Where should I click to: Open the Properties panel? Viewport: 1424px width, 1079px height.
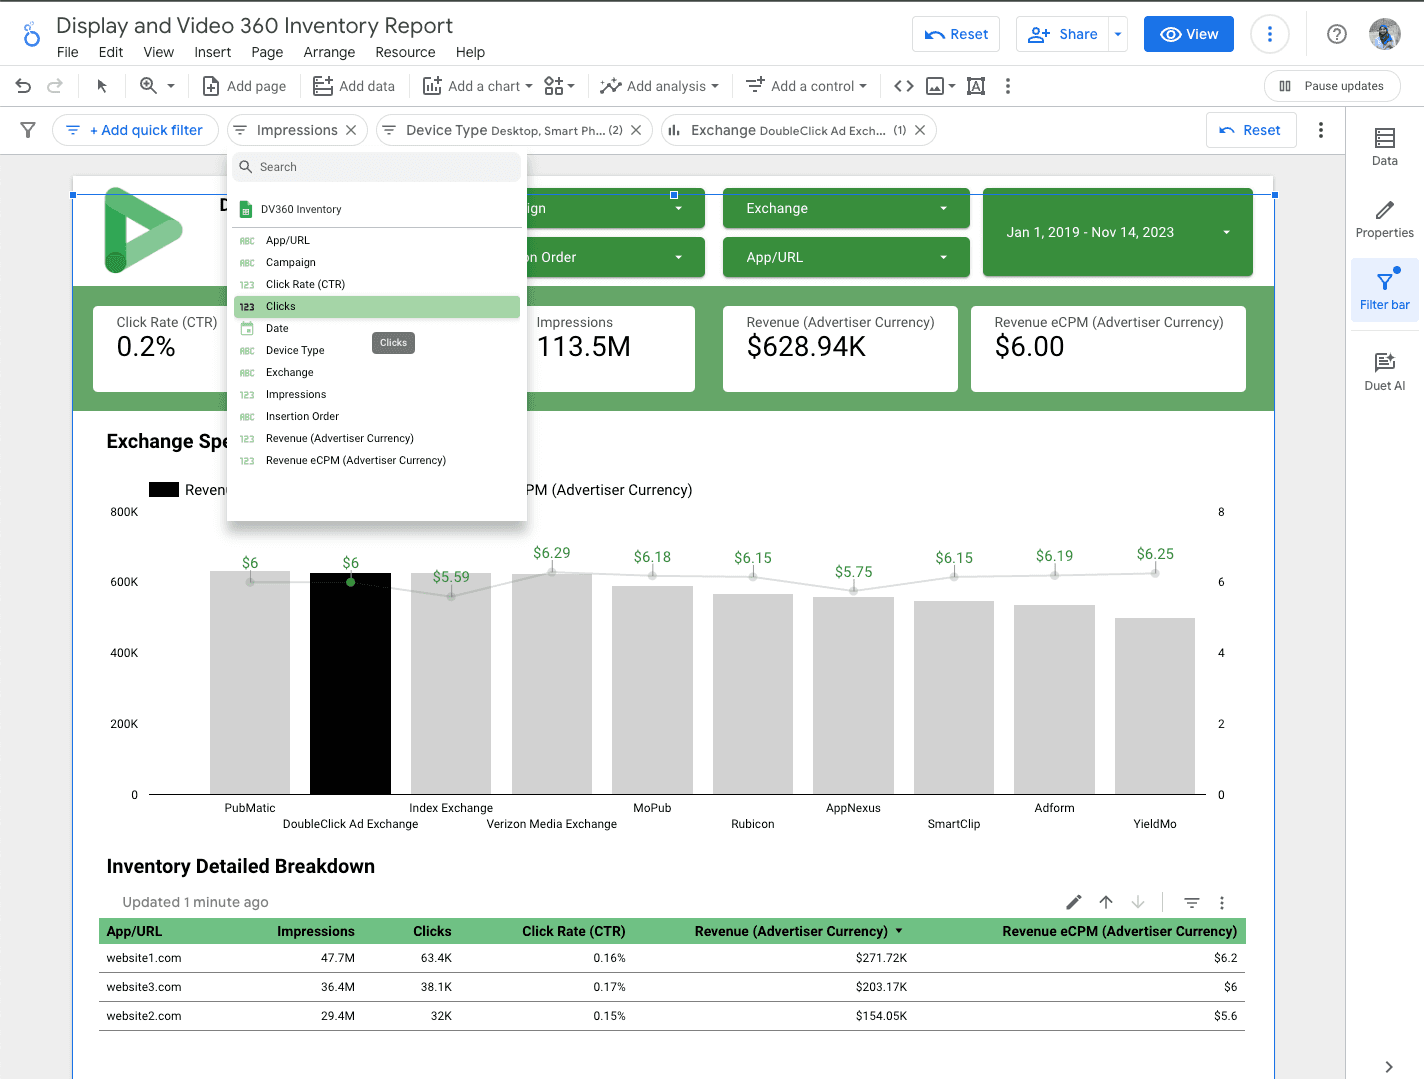click(x=1385, y=219)
